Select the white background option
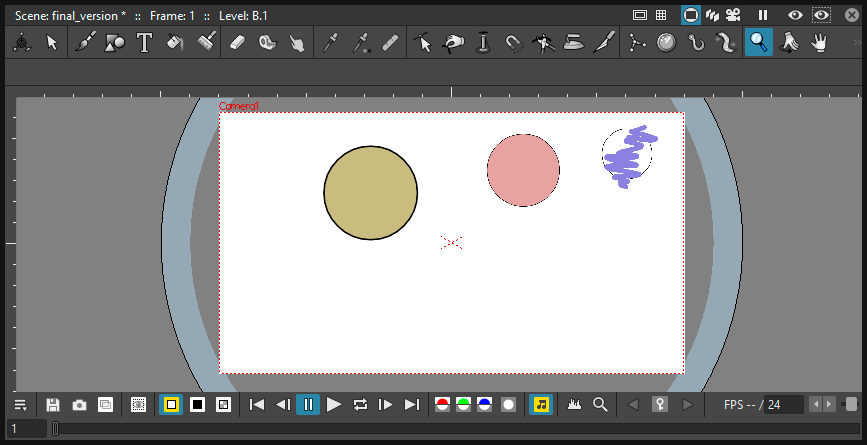Image resolution: width=867 pixels, height=445 pixels. (x=171, y=405)
